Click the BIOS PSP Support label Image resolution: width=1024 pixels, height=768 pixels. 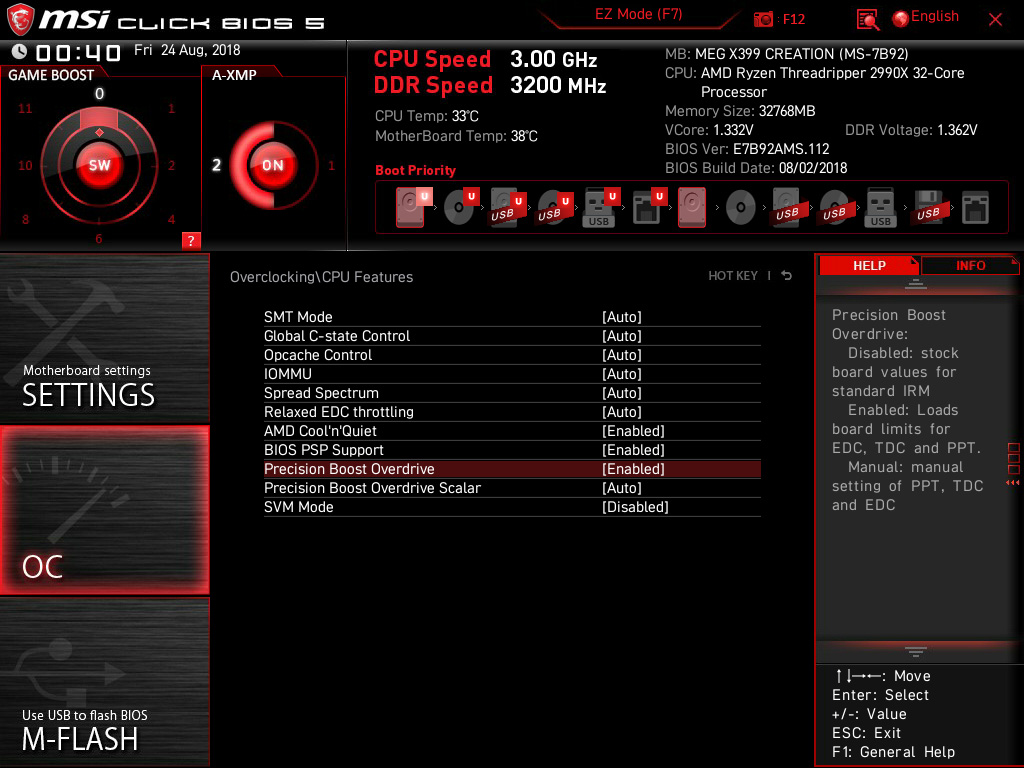(324, 450)
